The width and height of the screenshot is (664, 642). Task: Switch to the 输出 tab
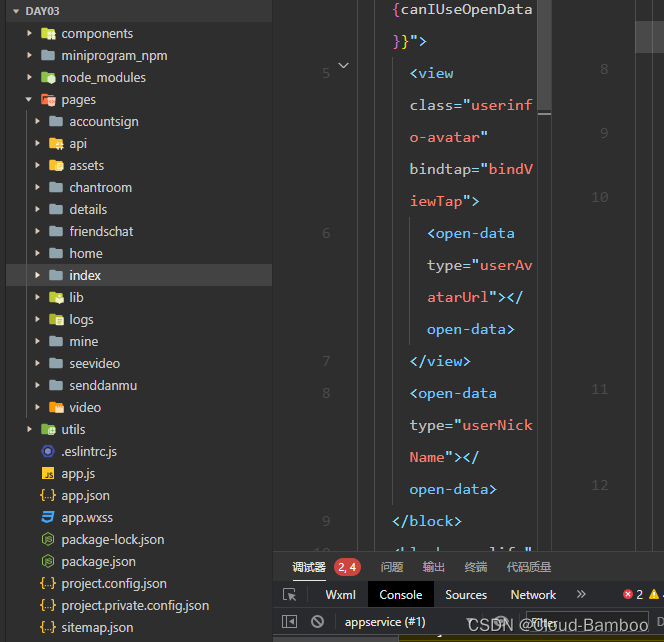click(434, 567)
